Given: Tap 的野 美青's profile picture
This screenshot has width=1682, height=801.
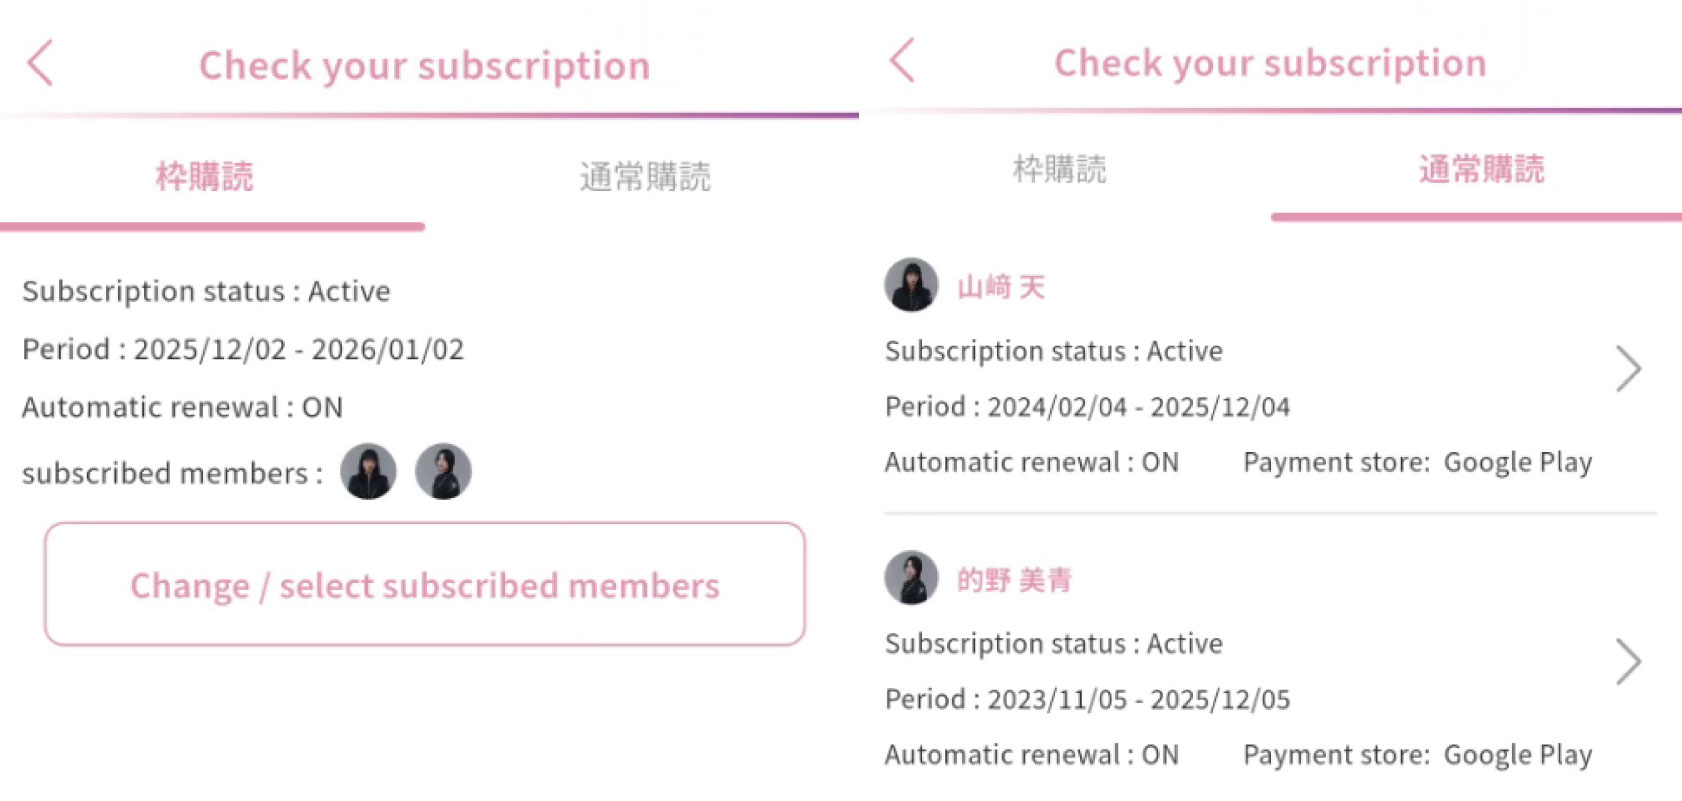Looking at the screenshot, I should click(x=911, y=578).
